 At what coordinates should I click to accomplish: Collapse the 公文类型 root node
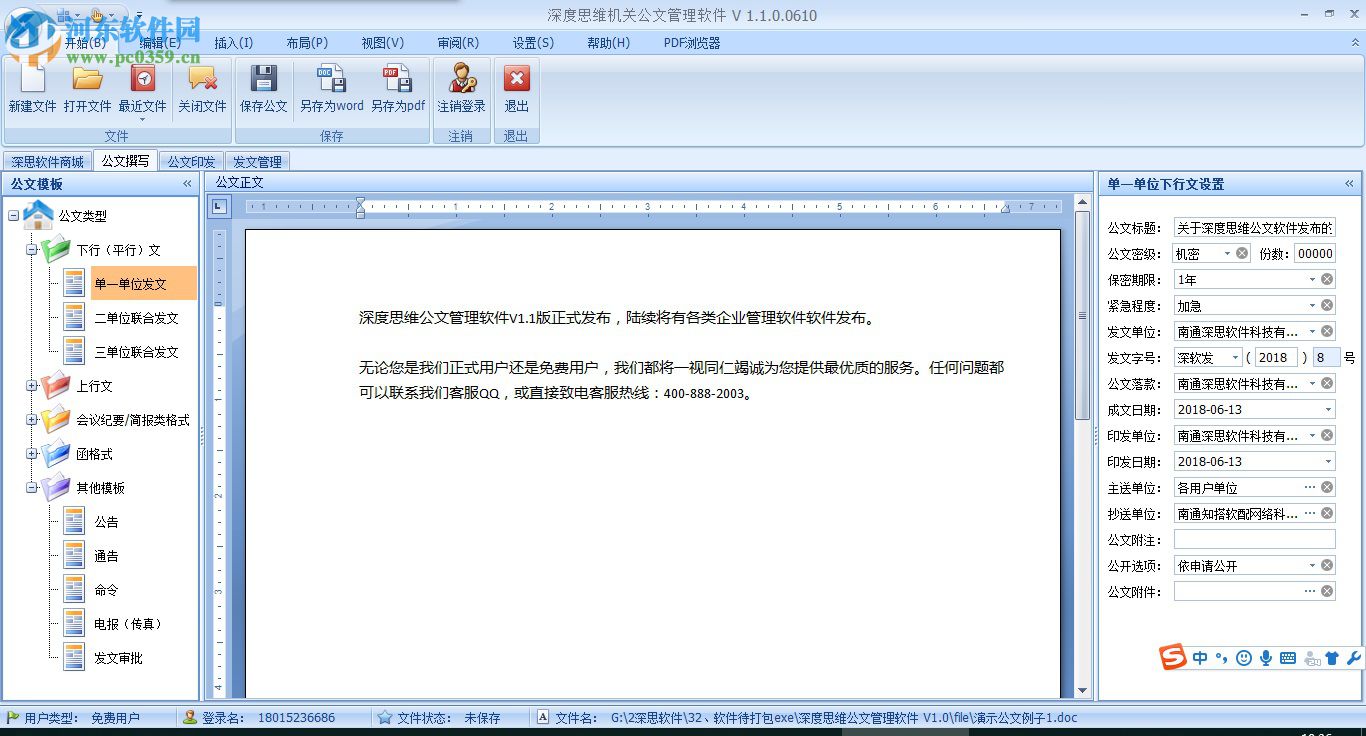[x=13, y=216]
